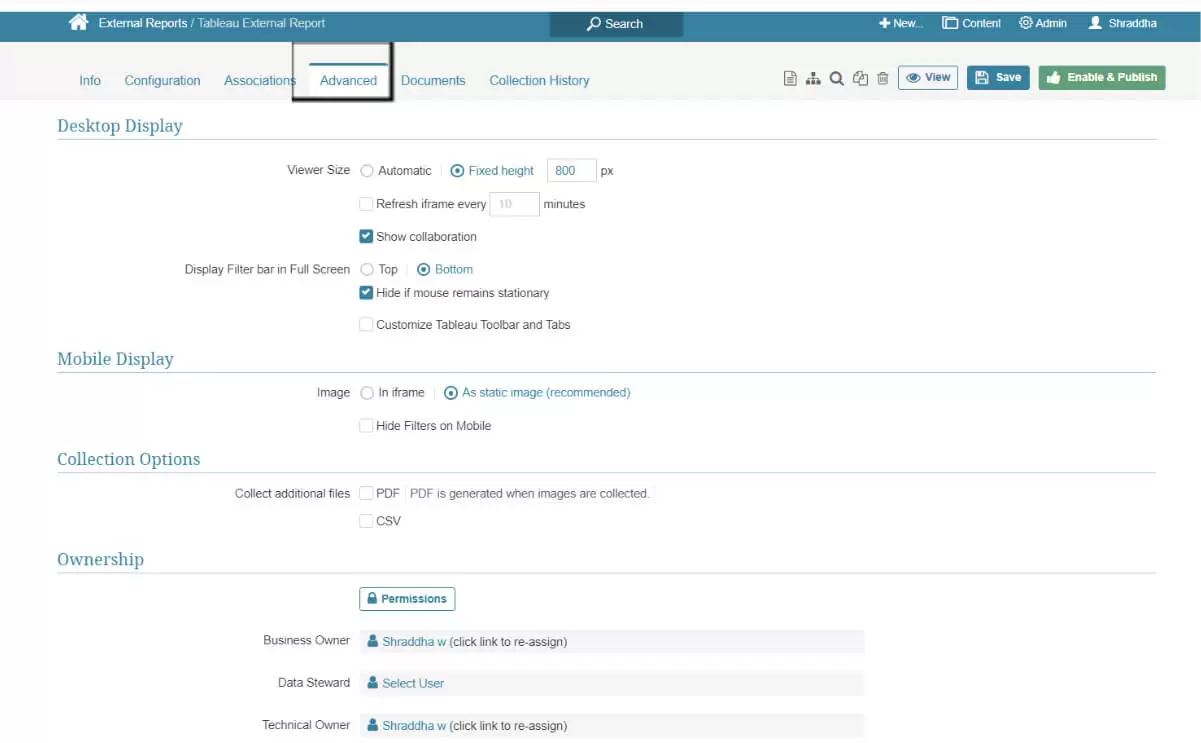Edit the fixed height 800 field
1201x743 pixels.
572,171
